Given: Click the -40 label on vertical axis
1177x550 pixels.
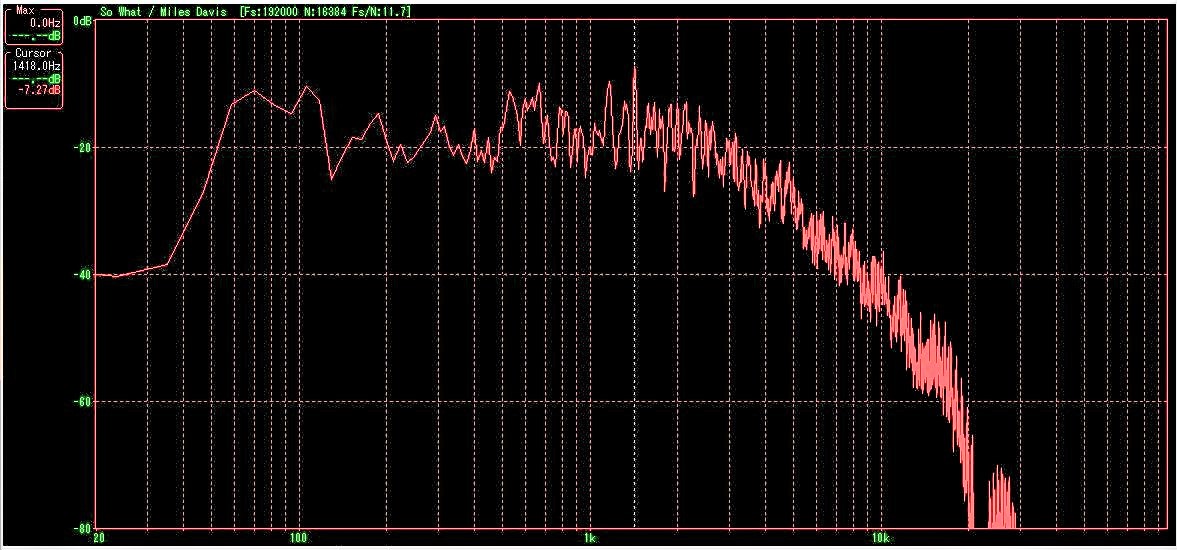Looking at the screenshot, I should (x=83, y=274).
